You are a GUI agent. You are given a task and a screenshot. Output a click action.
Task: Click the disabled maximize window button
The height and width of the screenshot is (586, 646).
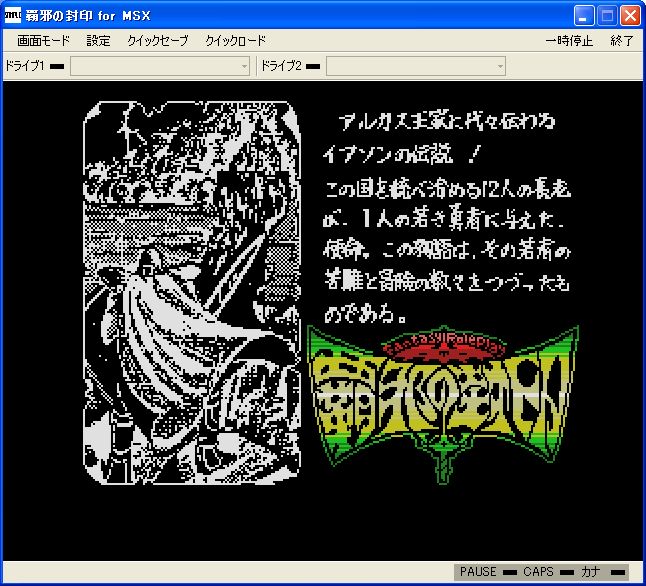pos(607,16)
